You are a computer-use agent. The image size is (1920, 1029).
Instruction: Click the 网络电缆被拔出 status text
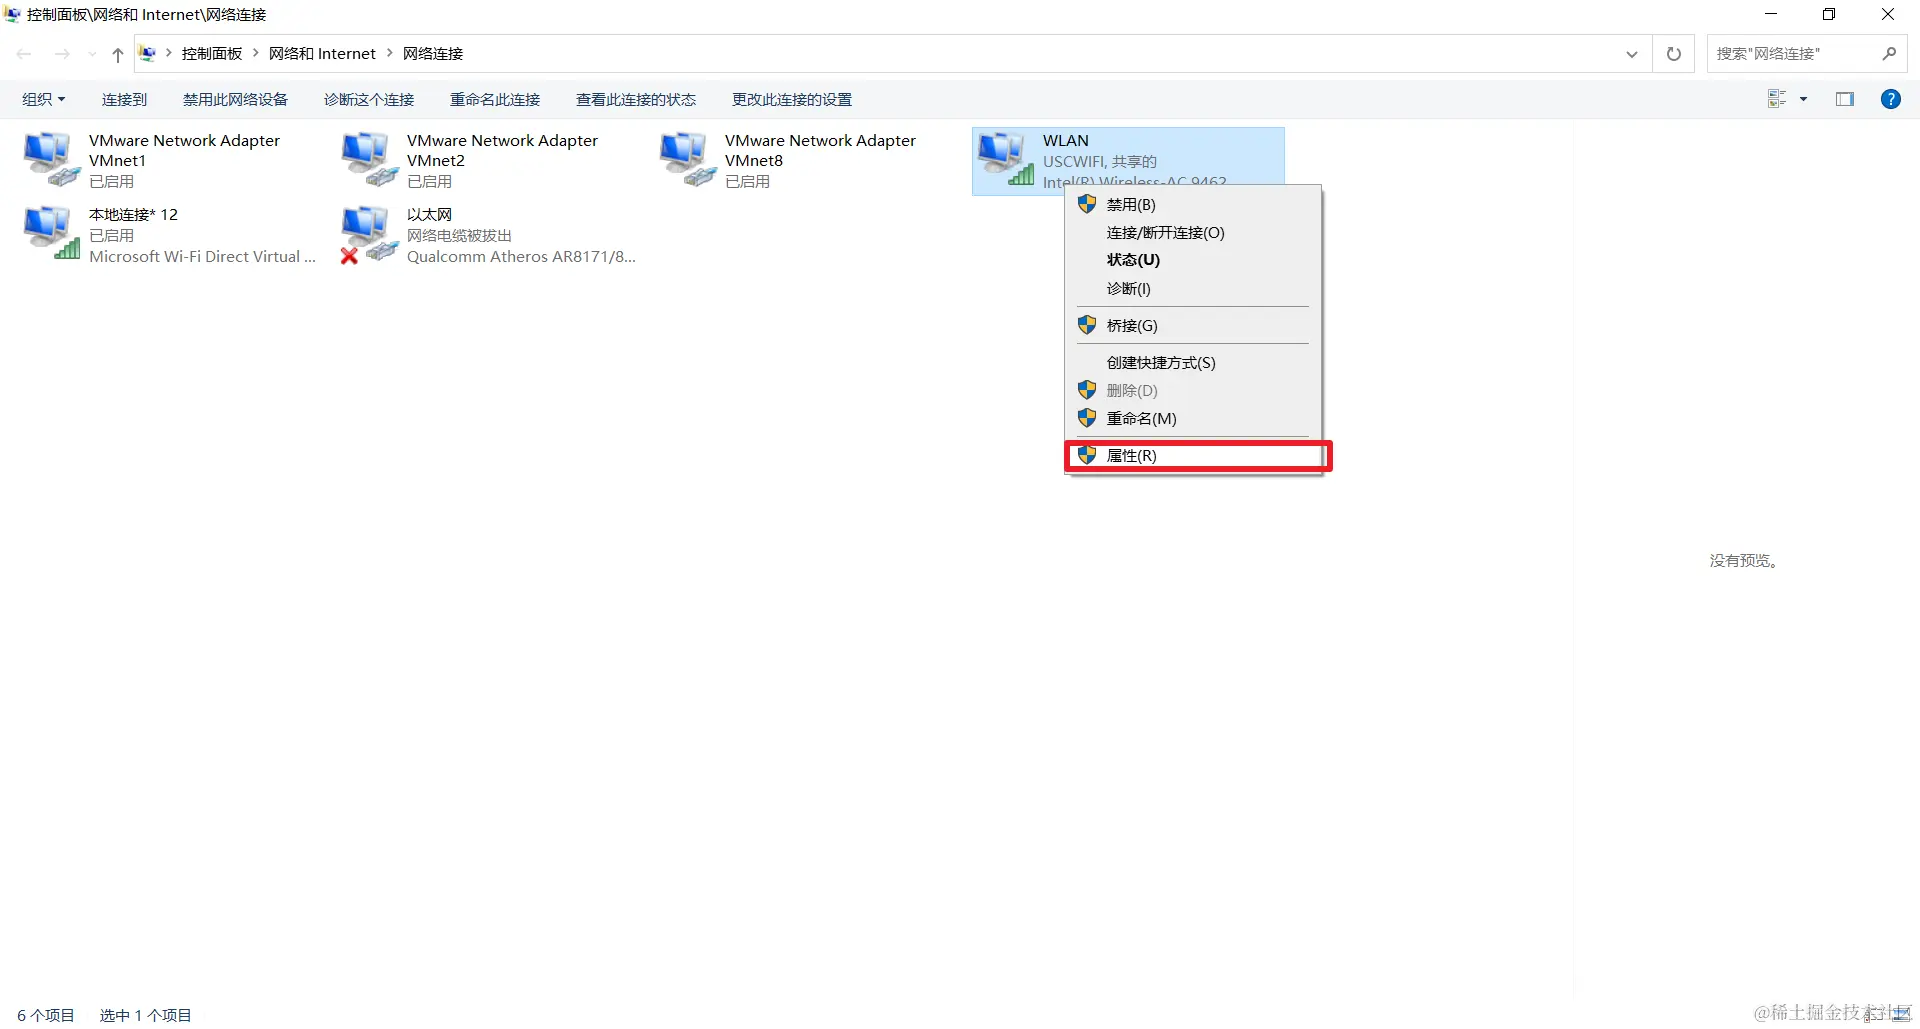(459, 235)
